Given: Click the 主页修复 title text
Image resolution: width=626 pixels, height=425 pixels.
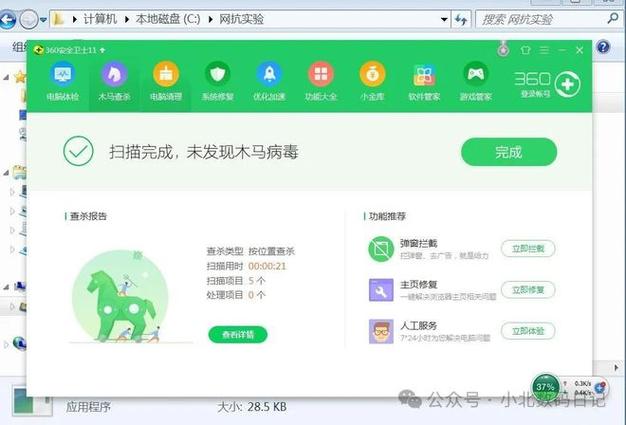Looking at the screenshot, I should (x=419, y=284).
